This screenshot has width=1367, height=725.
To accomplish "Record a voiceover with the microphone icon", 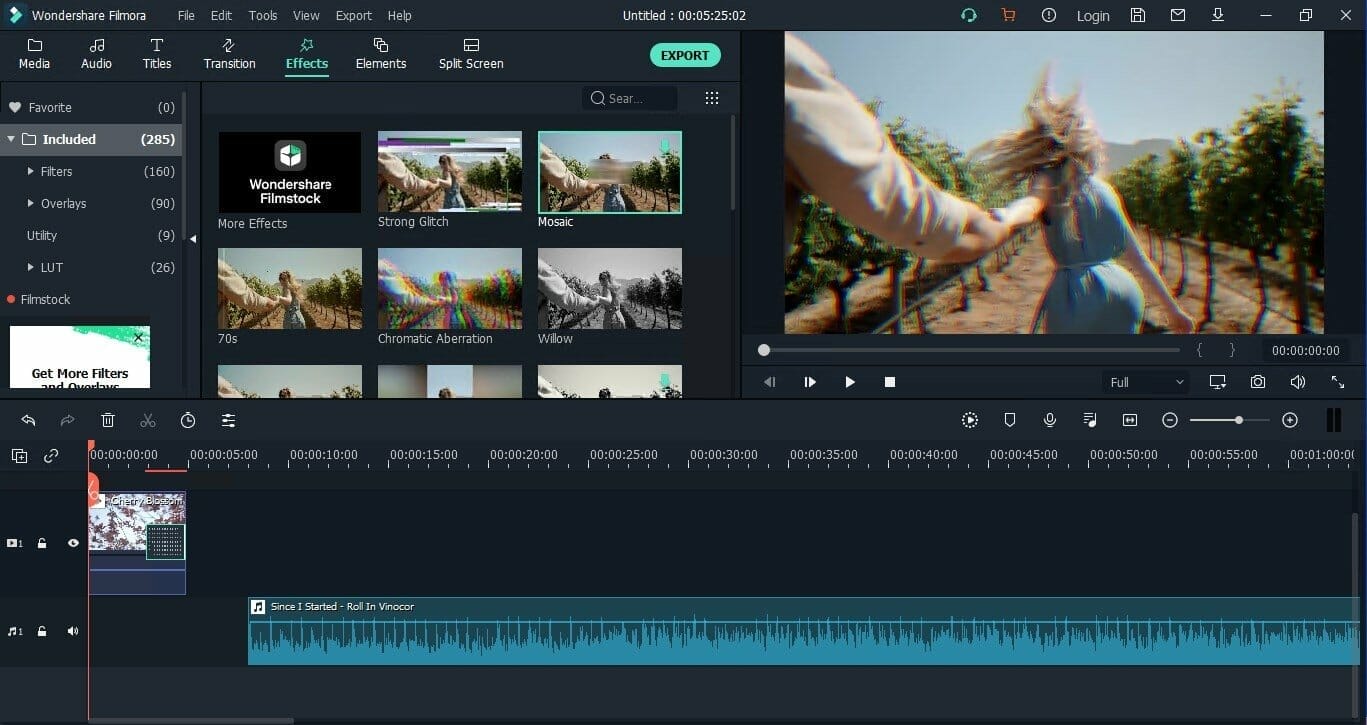I will coord(1049,420).
